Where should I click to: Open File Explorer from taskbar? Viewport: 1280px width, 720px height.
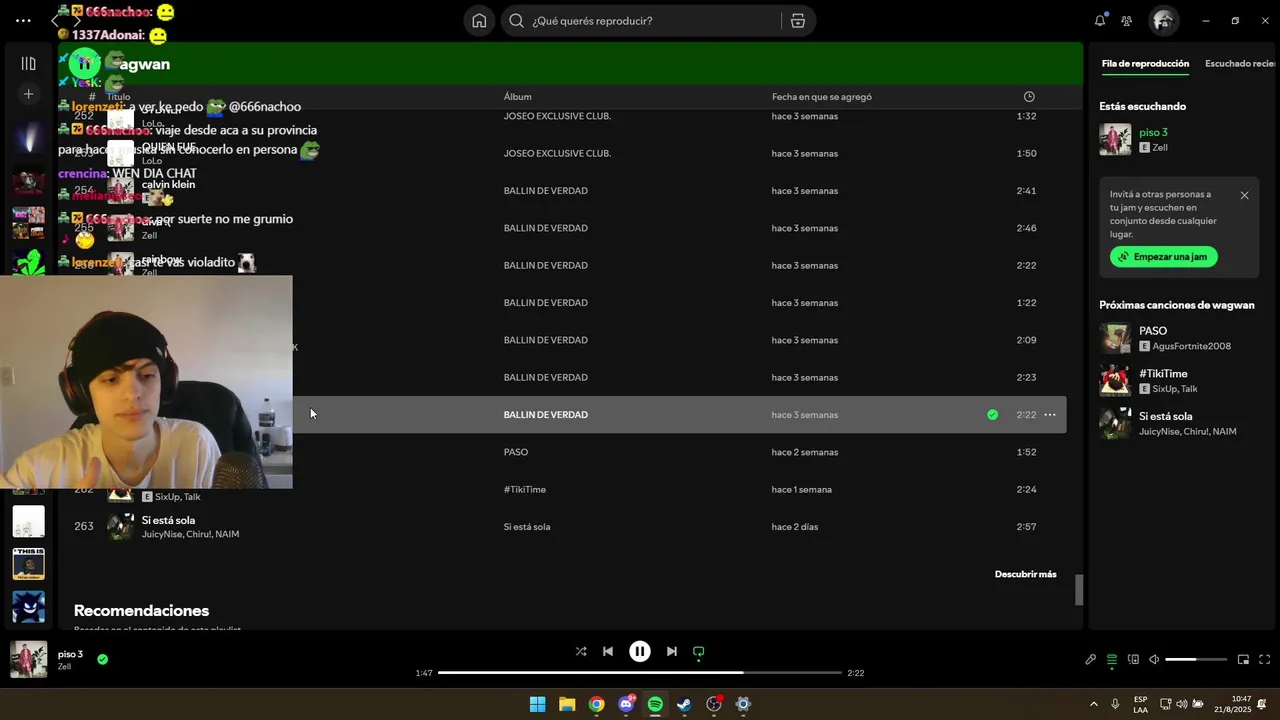567,704
